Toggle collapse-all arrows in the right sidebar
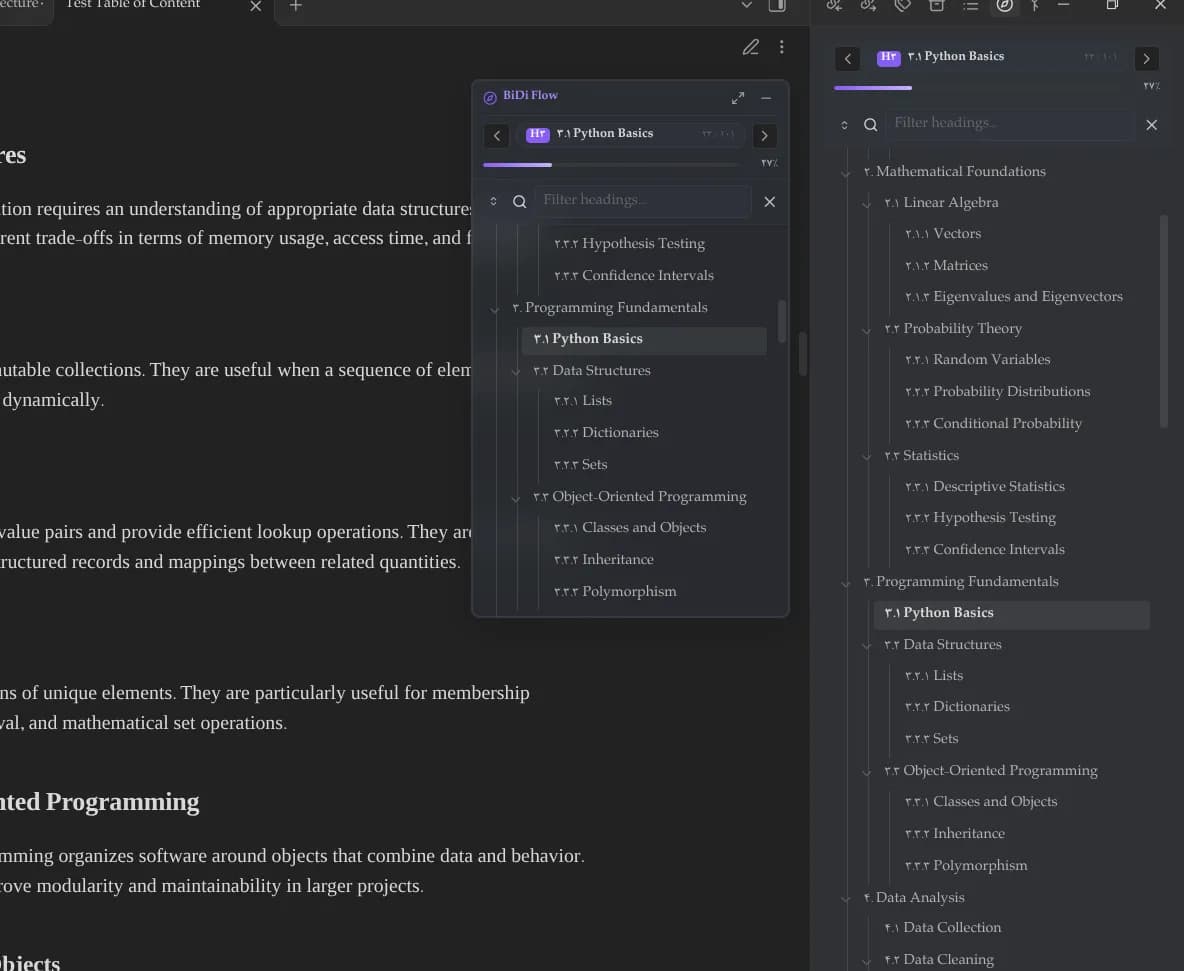The image size is (1184, 971). click(844, 125)
